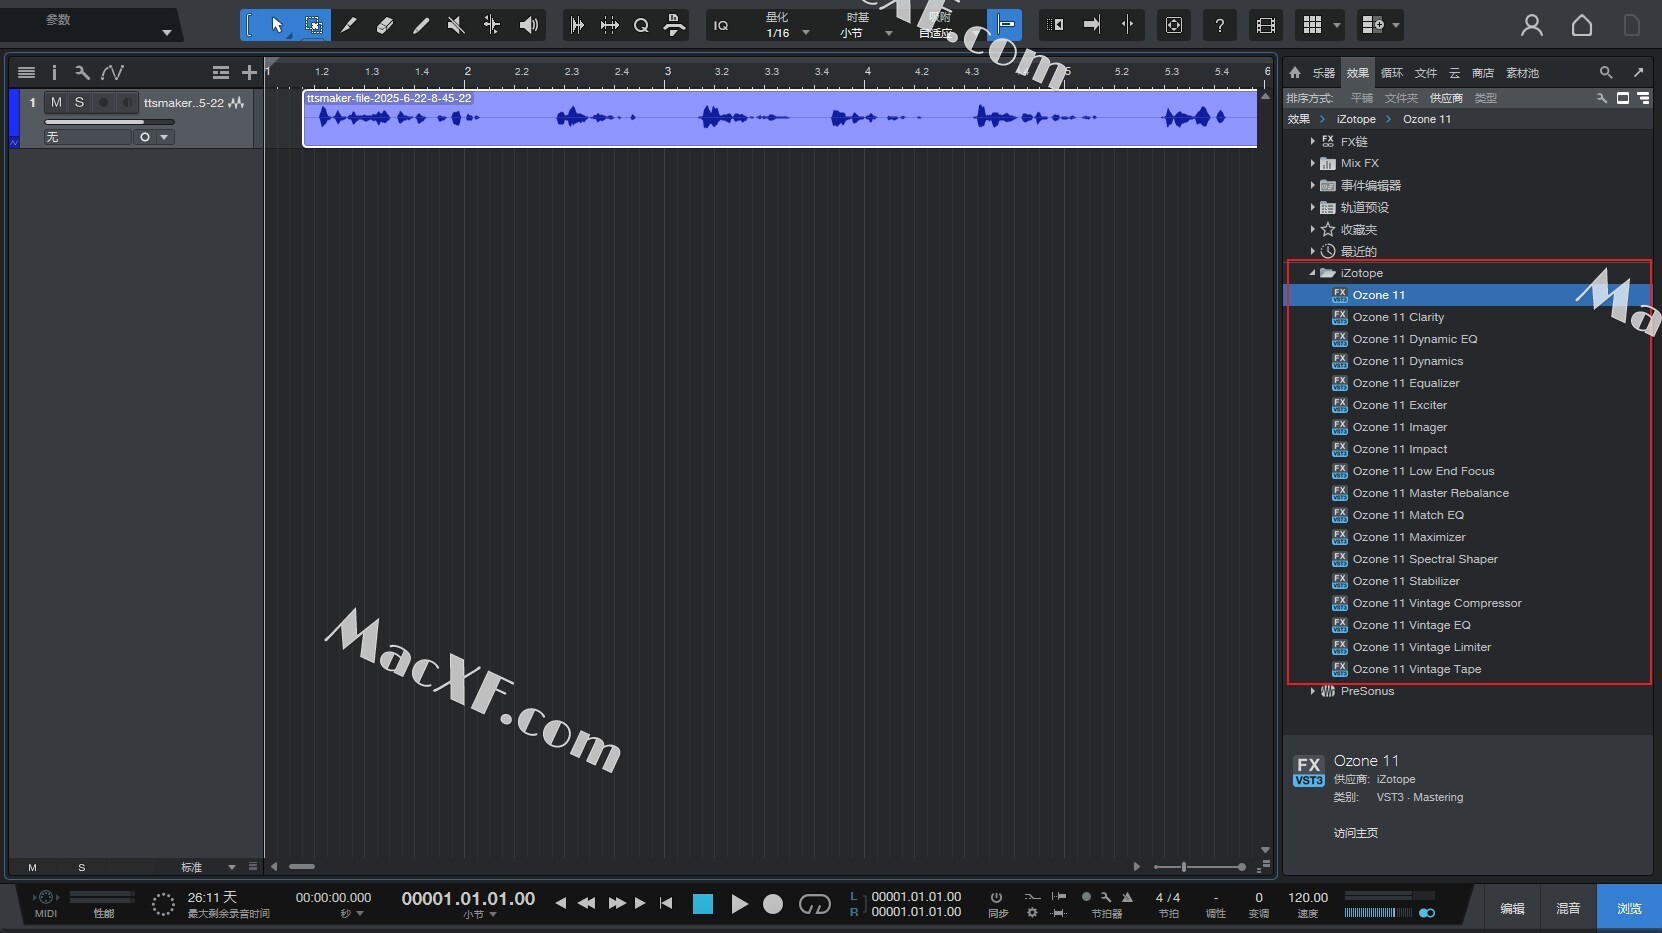Select the Bend tool
The width and height of the screenshot is (1662, 933).
pos(492,25)
